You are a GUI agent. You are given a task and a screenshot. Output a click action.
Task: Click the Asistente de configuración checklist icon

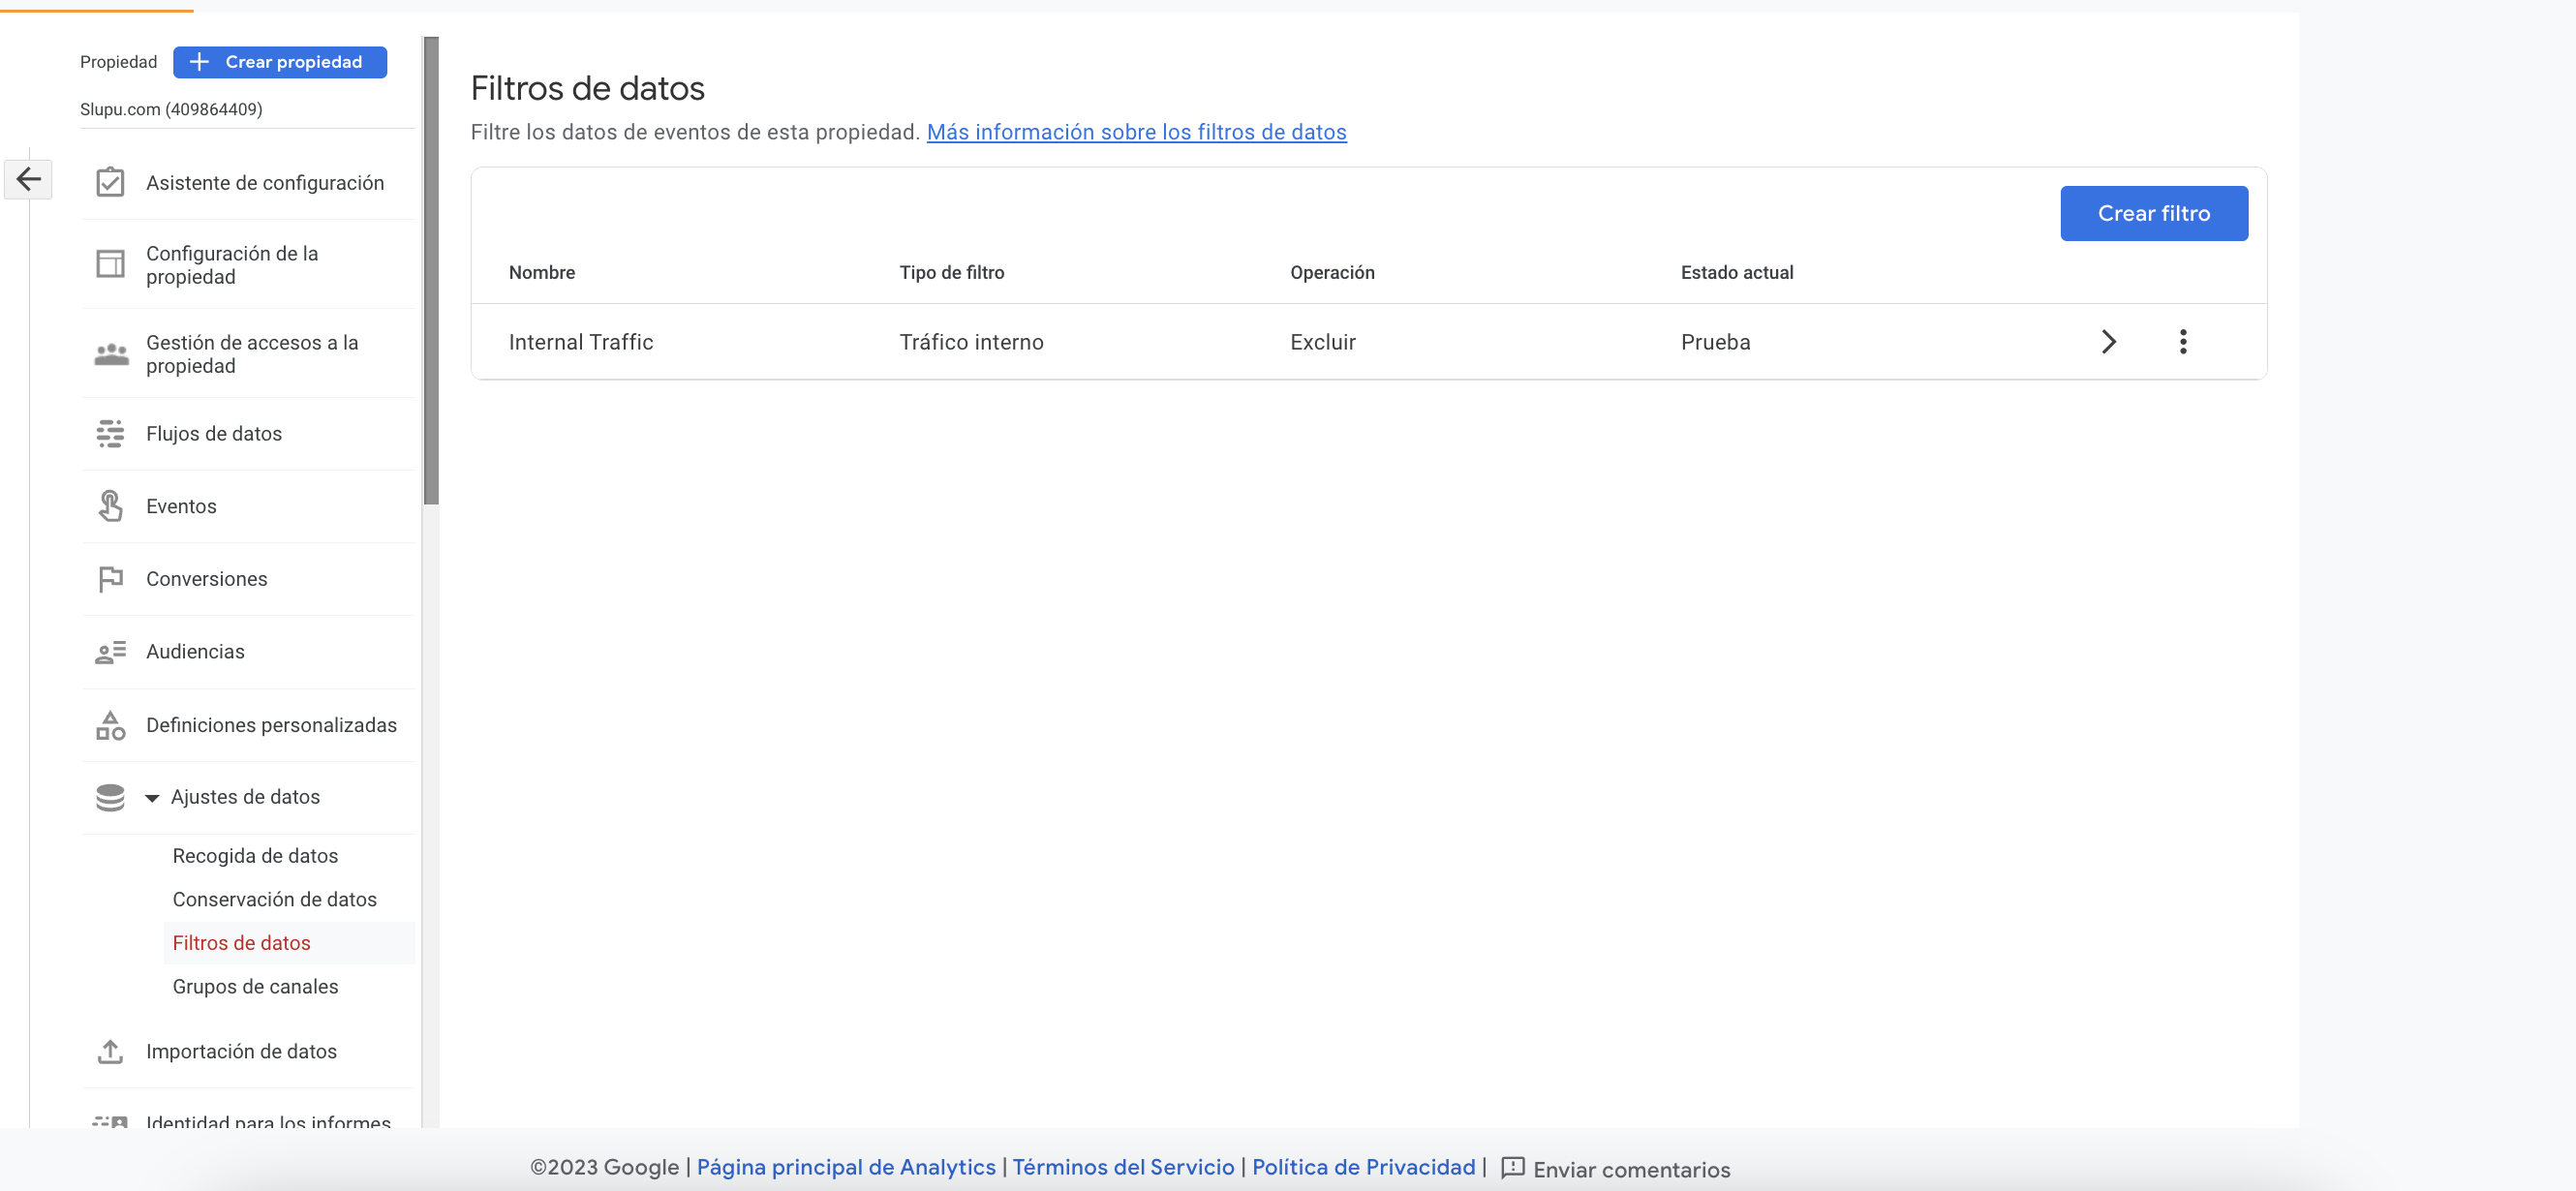110,183
